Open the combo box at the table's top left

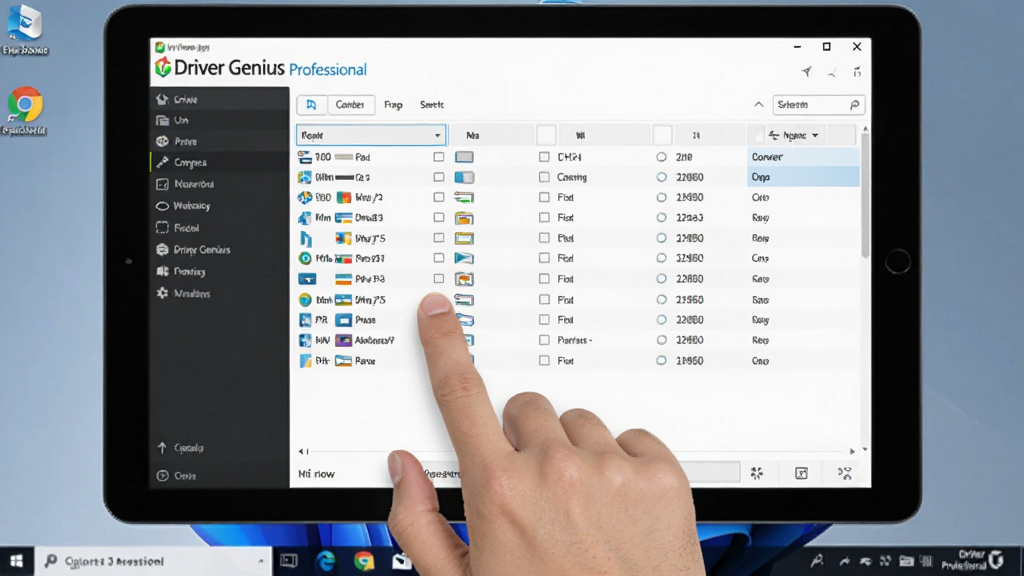coord(371,135)
